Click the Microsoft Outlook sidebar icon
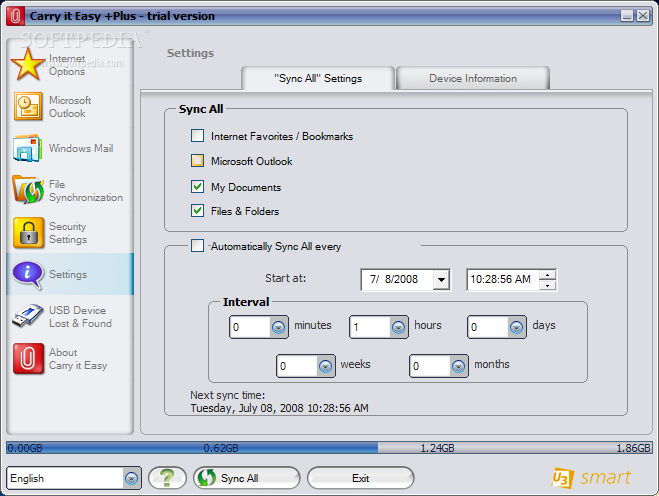 point(28,106)
